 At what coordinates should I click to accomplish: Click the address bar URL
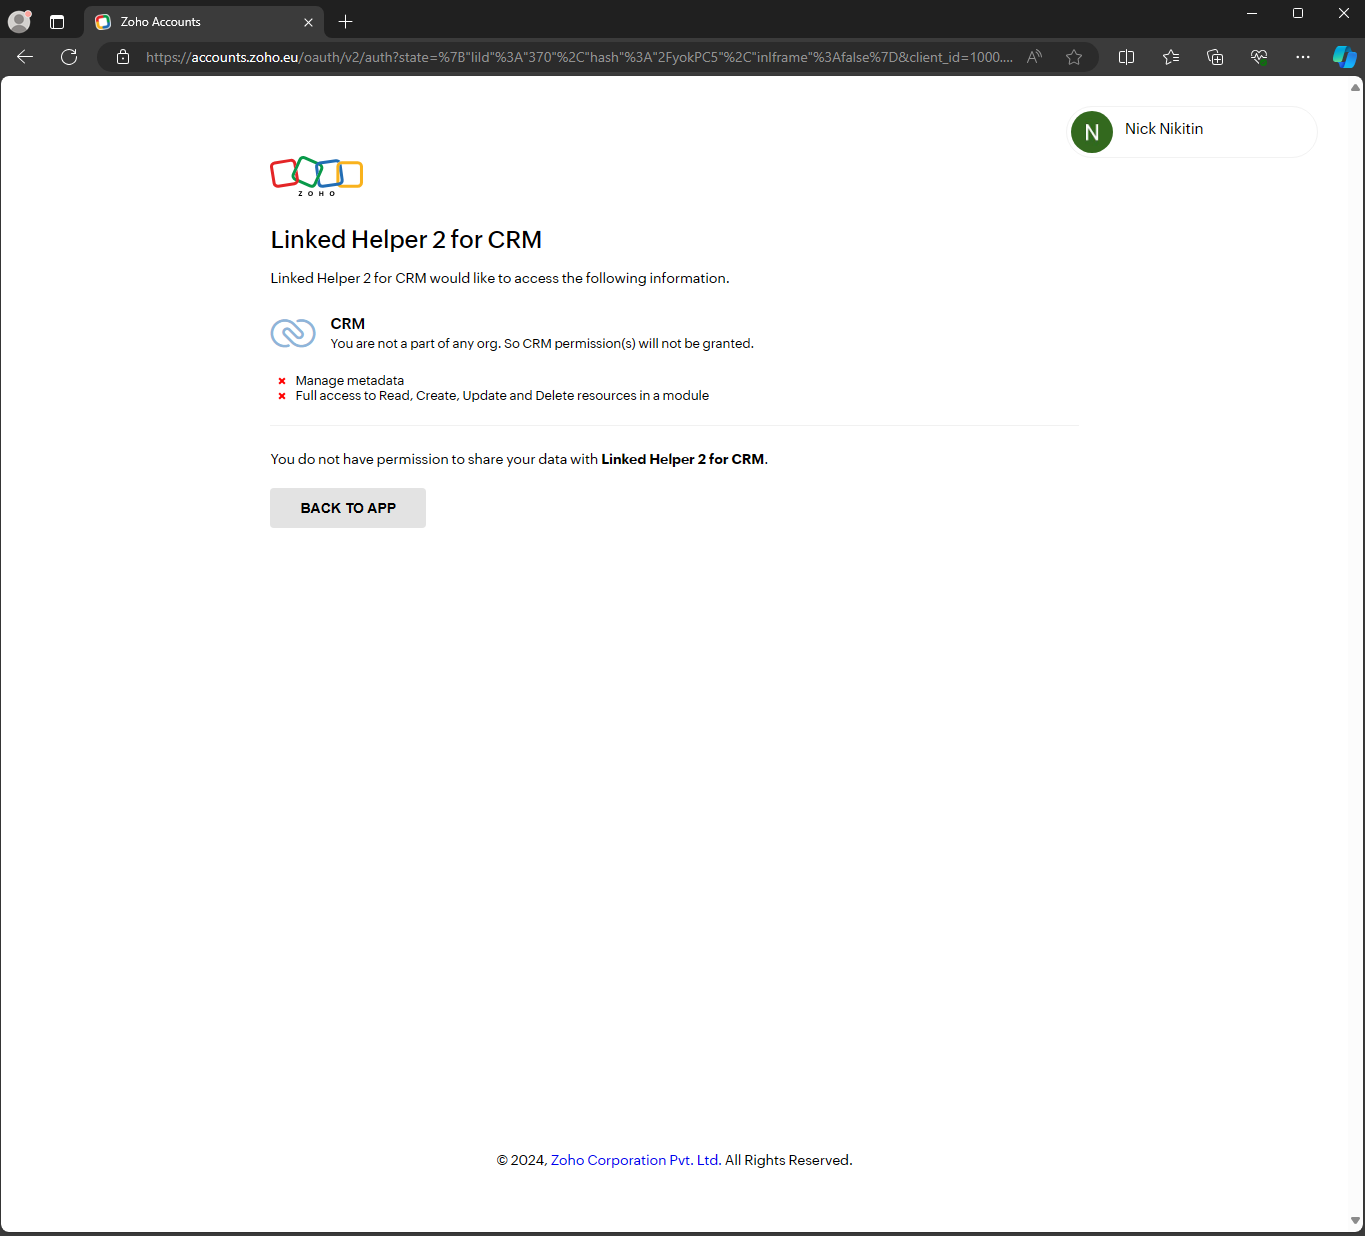579,57
